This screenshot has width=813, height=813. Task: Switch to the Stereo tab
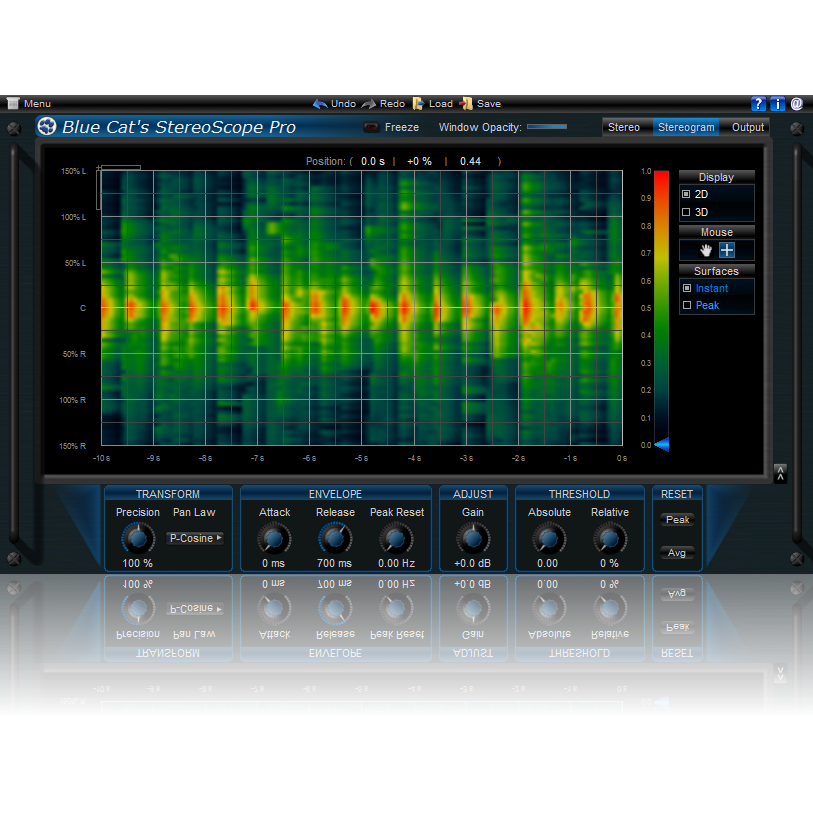tap(625, 127)
